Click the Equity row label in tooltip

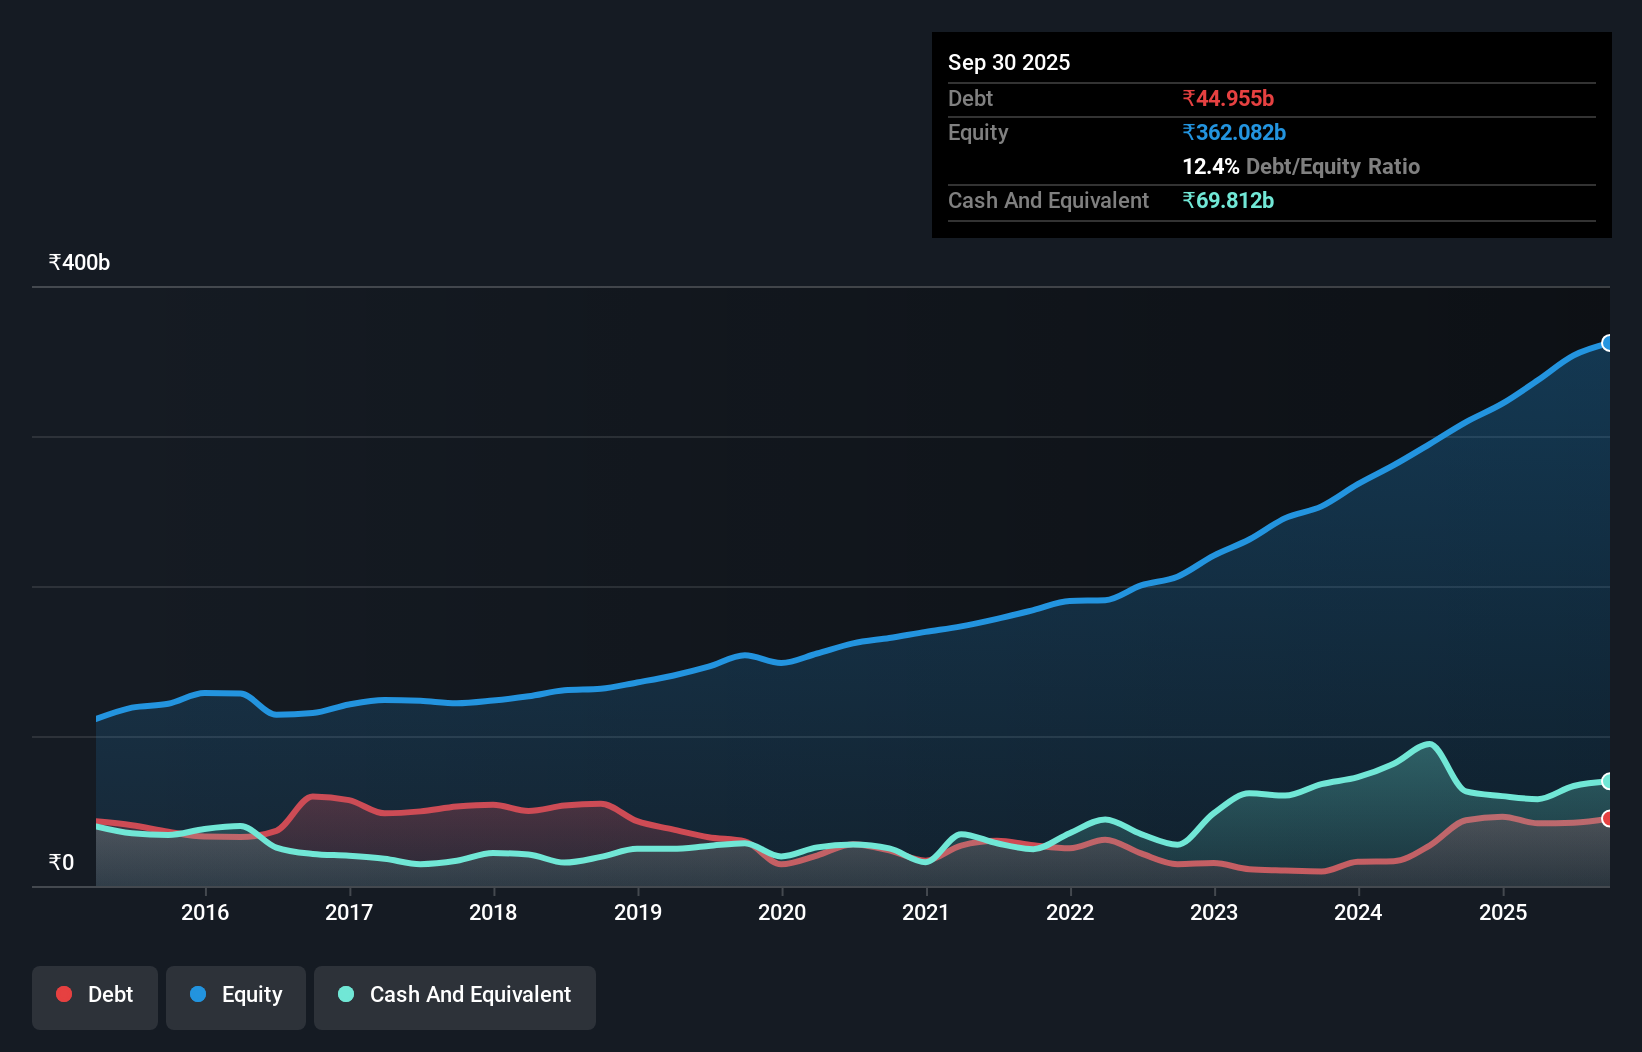978,132
